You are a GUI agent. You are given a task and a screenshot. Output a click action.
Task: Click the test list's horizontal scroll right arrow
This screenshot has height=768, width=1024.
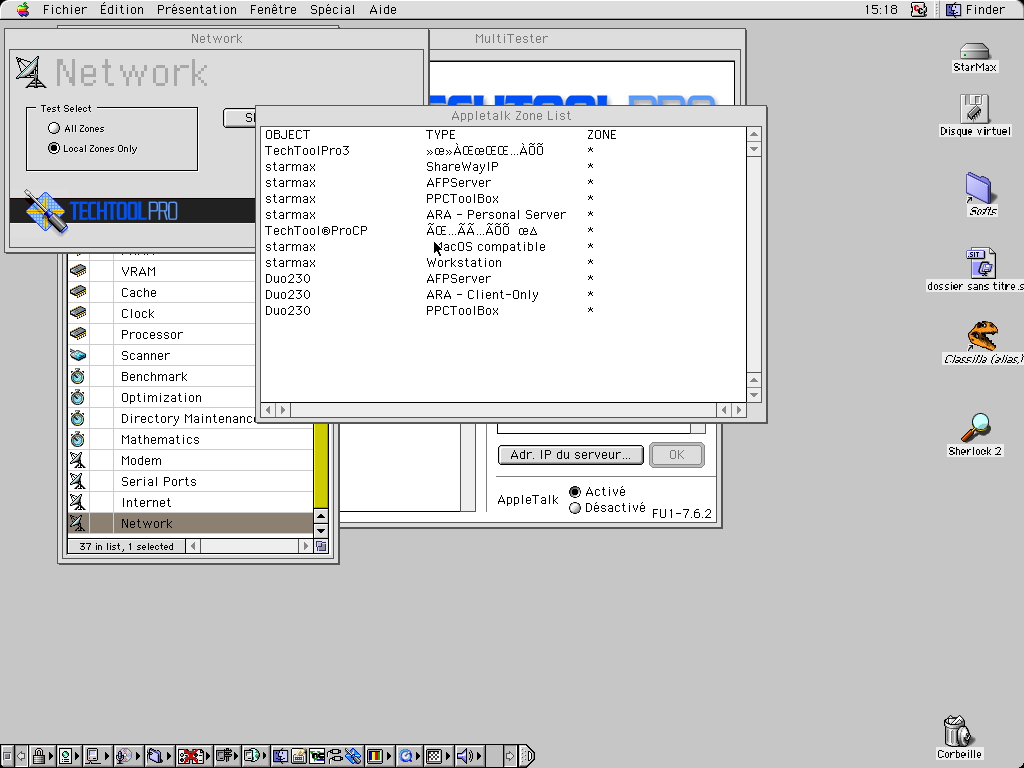[x=305, y=546]
